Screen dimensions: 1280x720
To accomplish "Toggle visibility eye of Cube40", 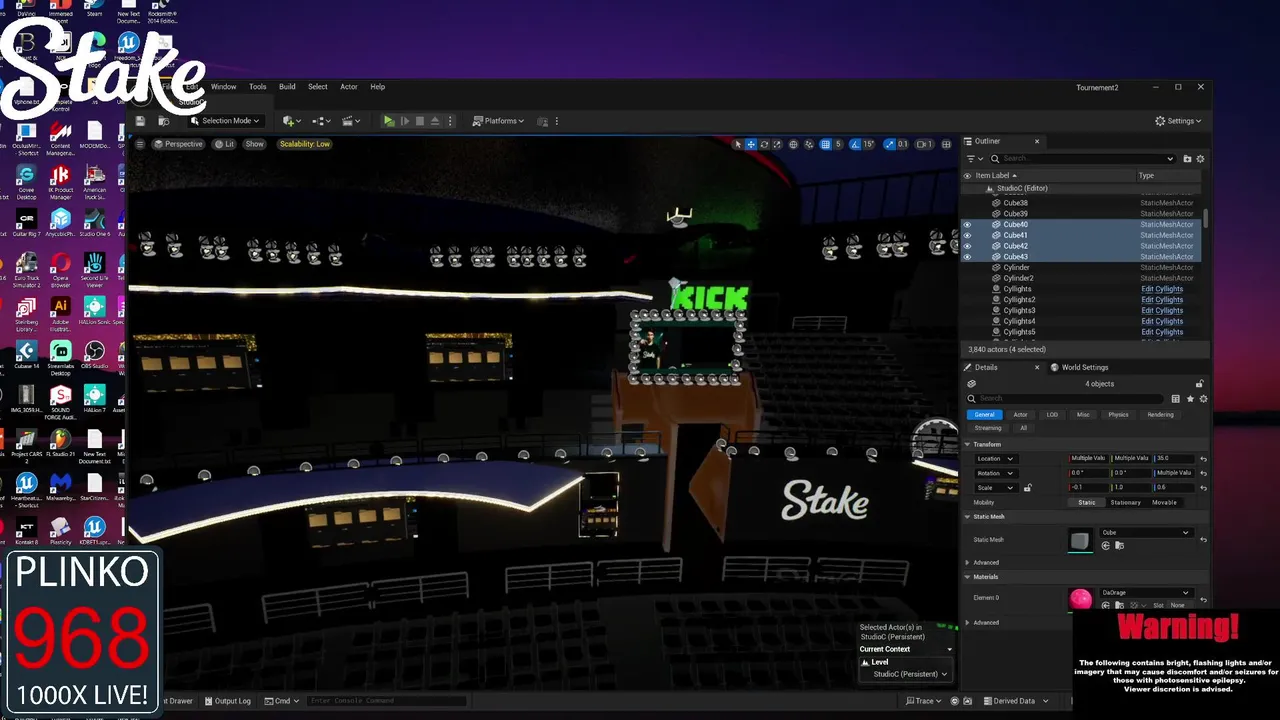I will tap(967, 225).
